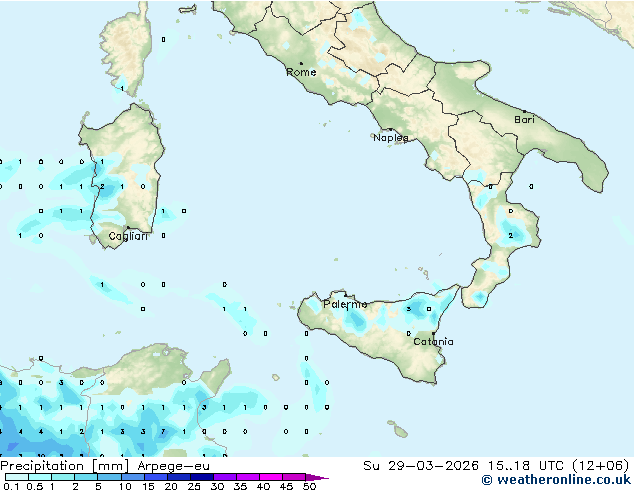This screenshot has height=490, width=634.
Task: Click the '25' legend scale value
Action: tap(194, 486)
